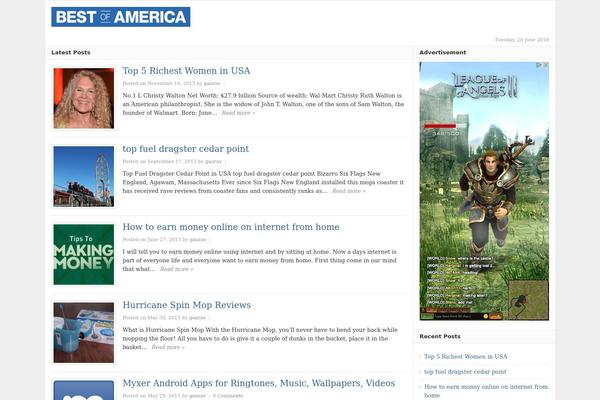The width and height of the screenshot is (600, 400).
Task: Open the Best of America logo
Action: click(121, 17)
